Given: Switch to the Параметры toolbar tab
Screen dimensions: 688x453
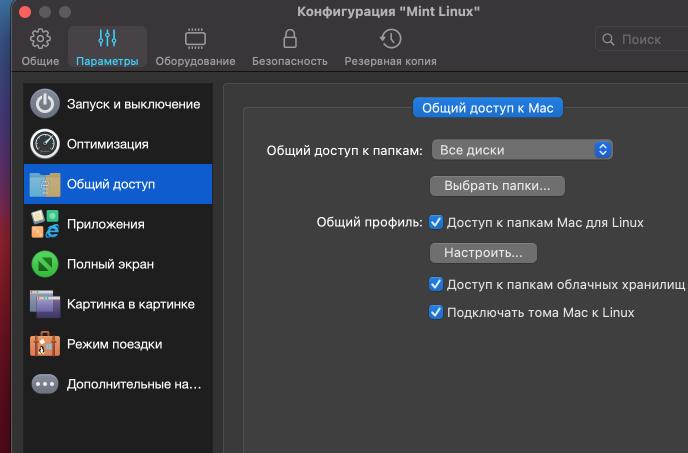Looking at the screenshot, I should [x=107, y=47].
